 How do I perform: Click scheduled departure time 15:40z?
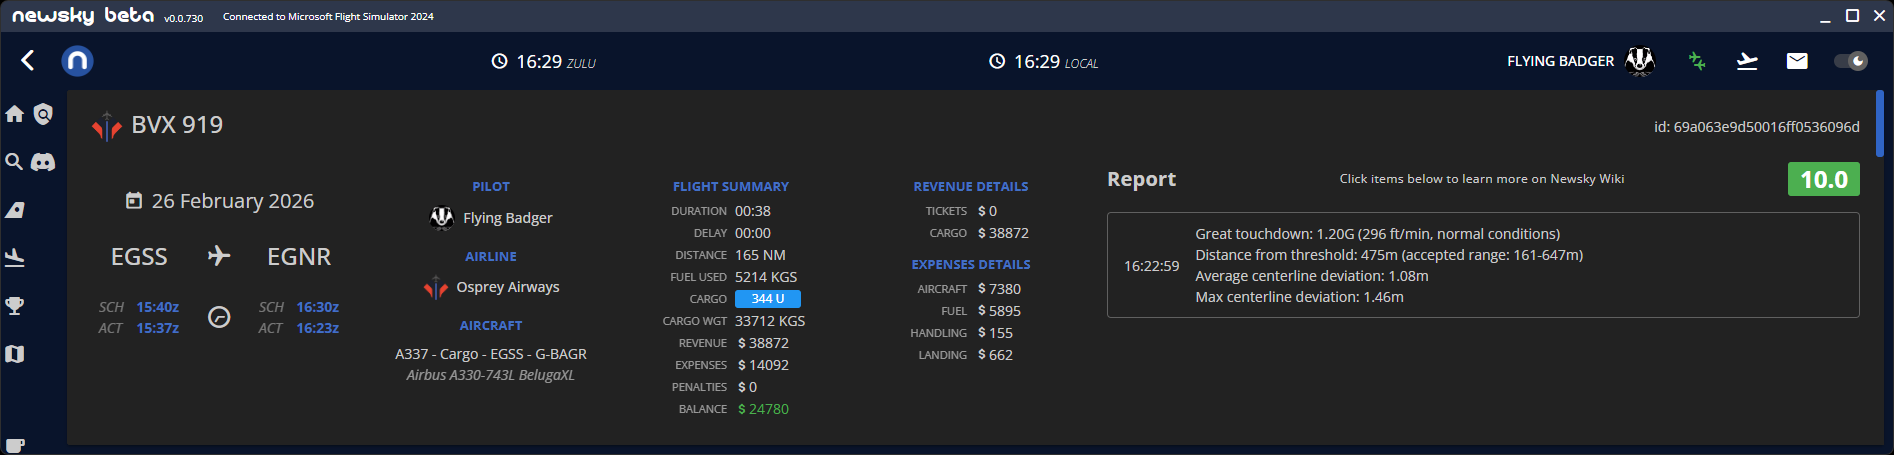[158, 307]
